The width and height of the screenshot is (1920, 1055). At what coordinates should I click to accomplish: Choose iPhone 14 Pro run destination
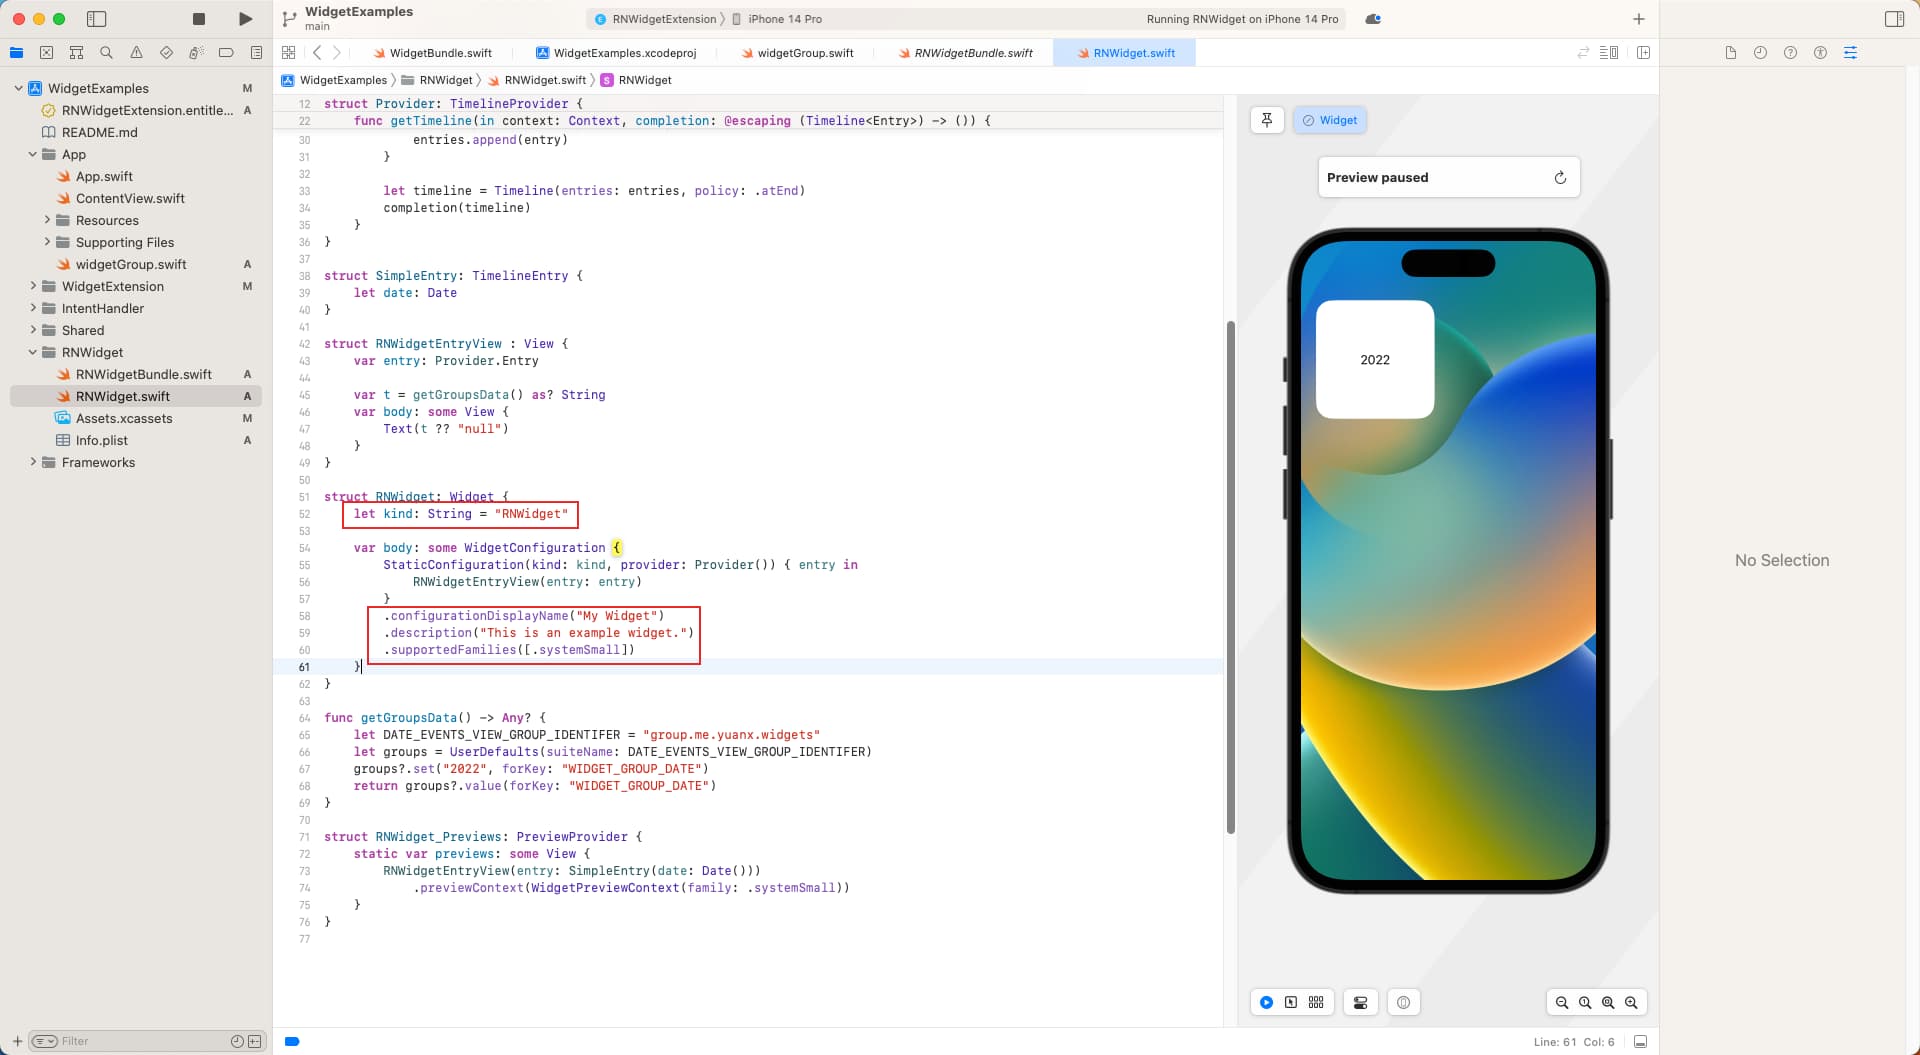coord(777,19)
